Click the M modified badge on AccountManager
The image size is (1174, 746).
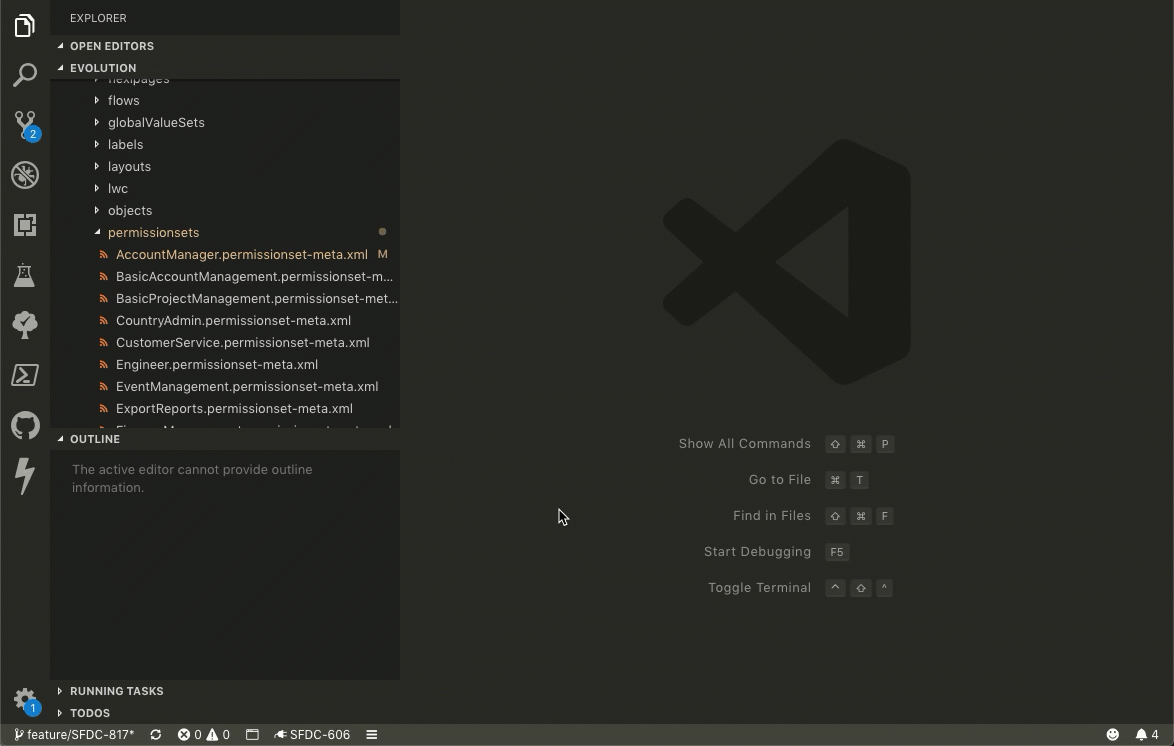(x=383, y=255)
